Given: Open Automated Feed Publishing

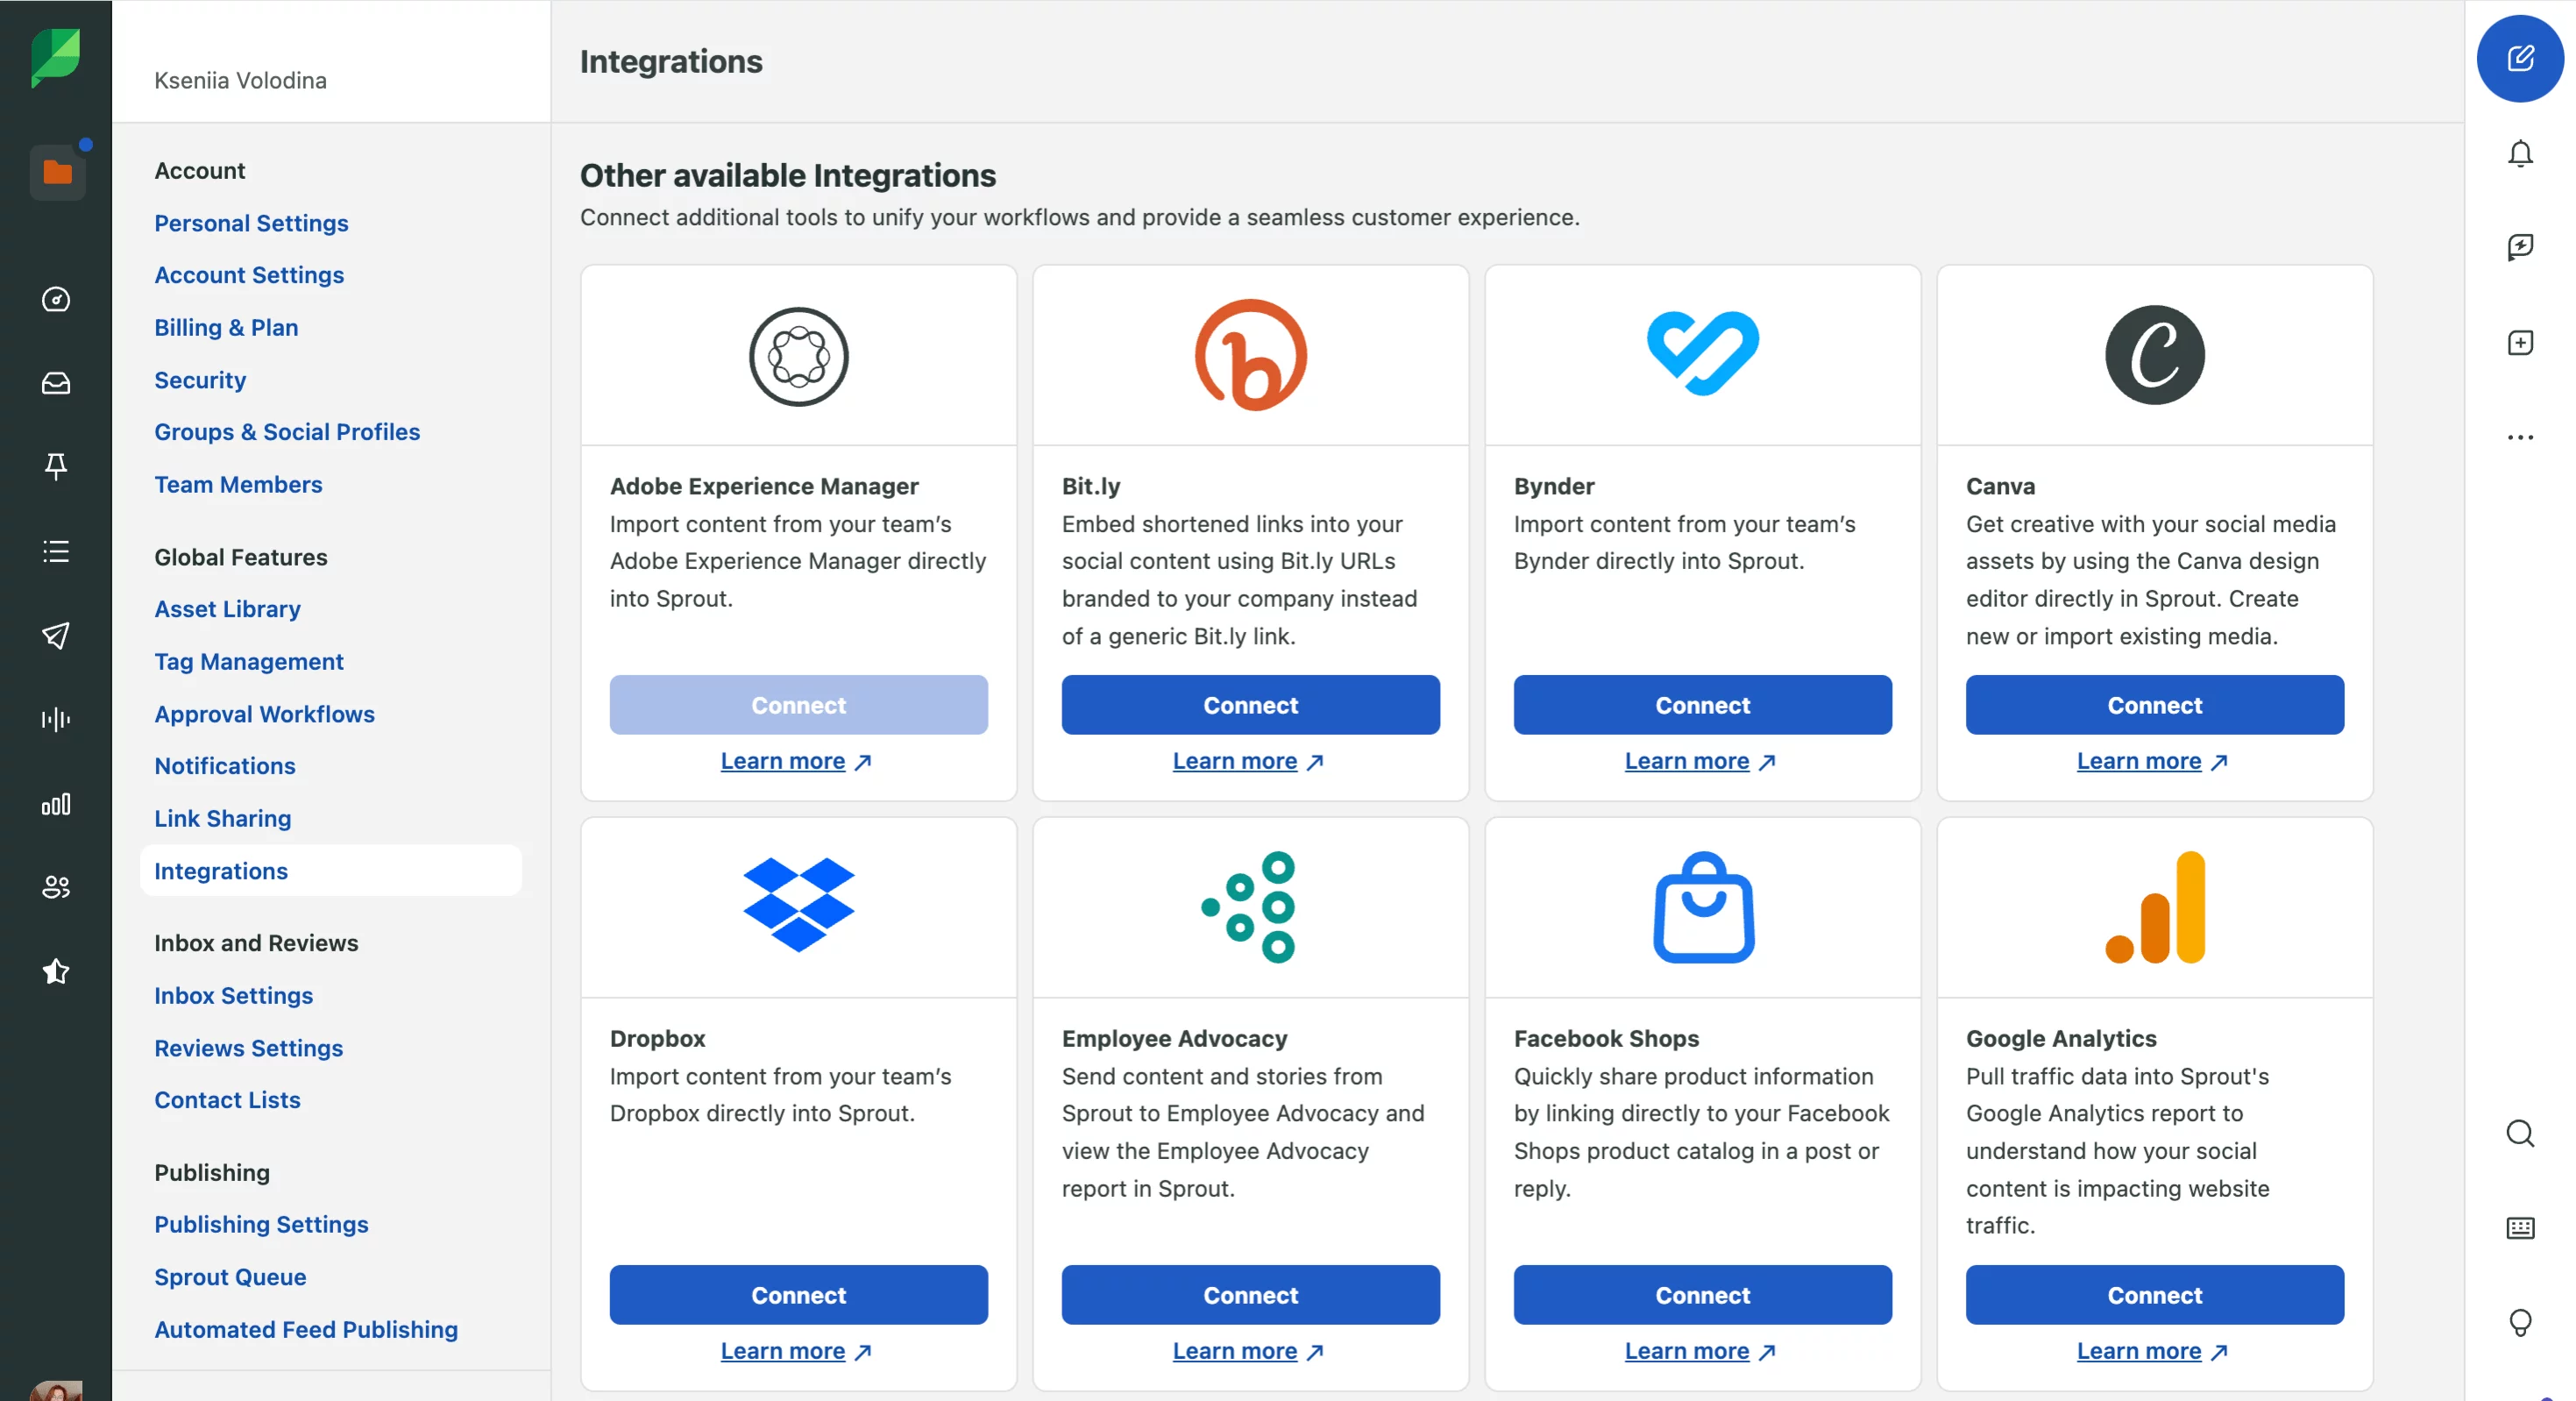Looking at the screenshot, I should click(306, 1329).
